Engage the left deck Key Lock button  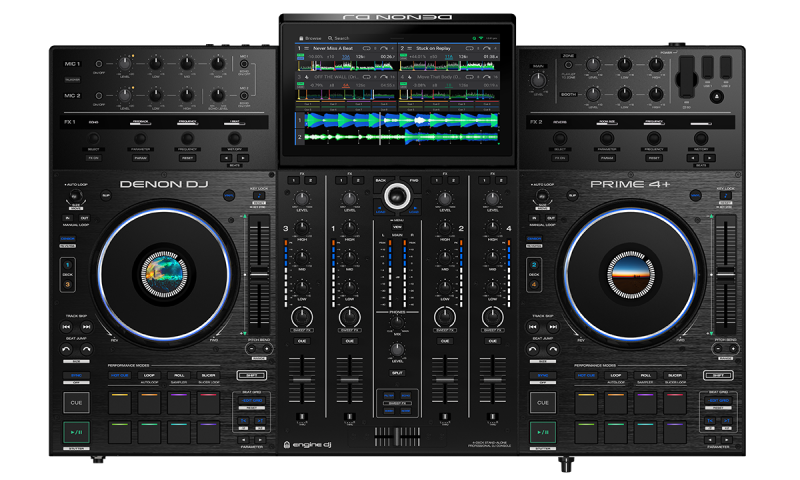pos(259,196)
